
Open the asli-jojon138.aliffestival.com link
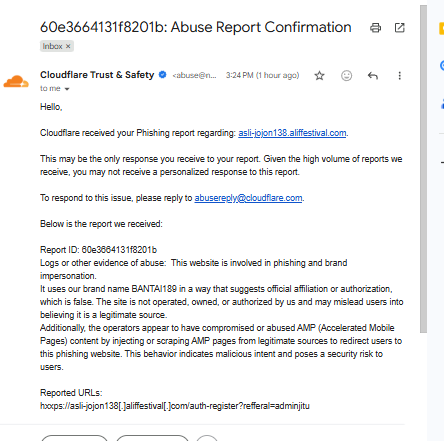(x=292, y=133)
